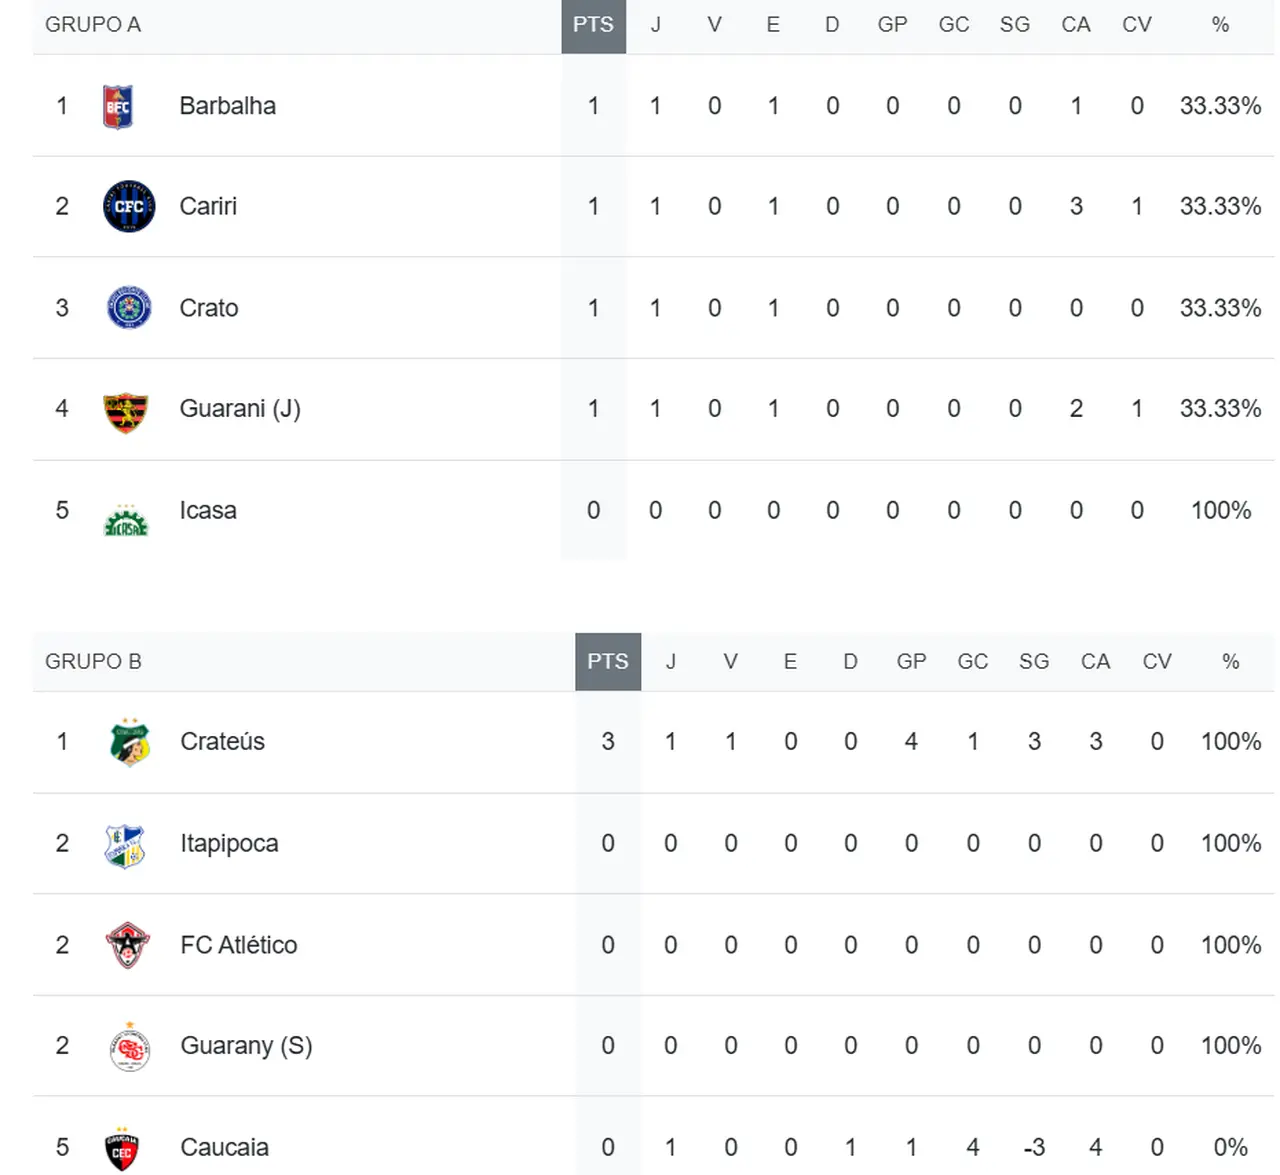
Task: Open the Crateús team link
Action: click(222, 742)
